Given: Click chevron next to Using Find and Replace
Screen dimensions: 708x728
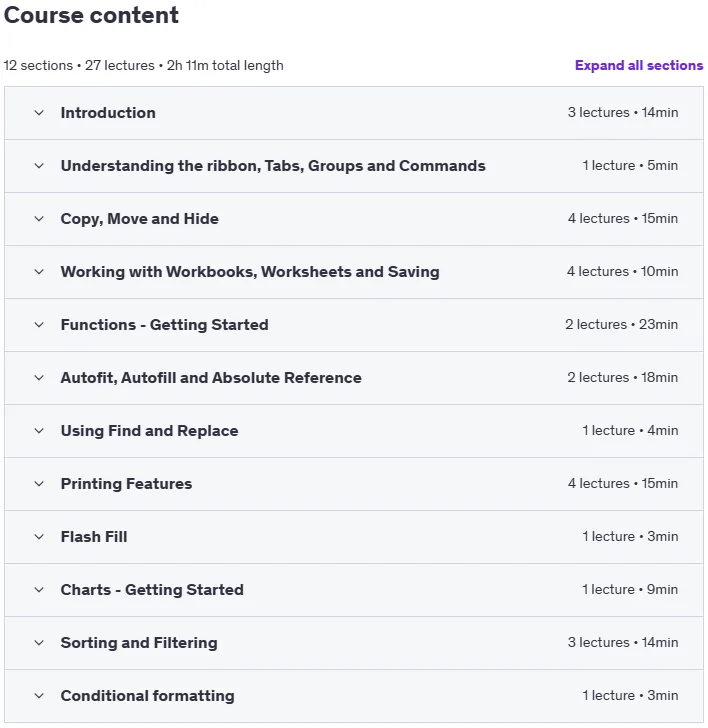Looking at the screenshot, I should pyautogui.click(x=39, y=431).
